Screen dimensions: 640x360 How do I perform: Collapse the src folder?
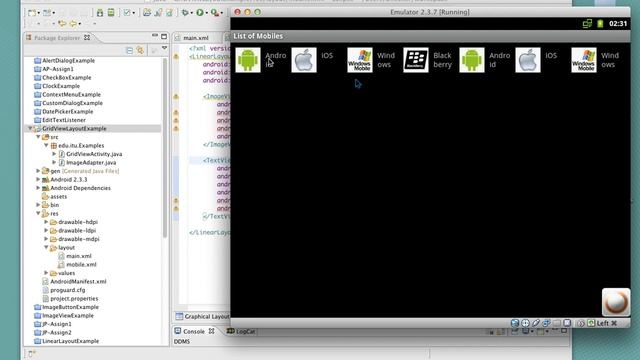pyautogui.click(x=38, y=137)
